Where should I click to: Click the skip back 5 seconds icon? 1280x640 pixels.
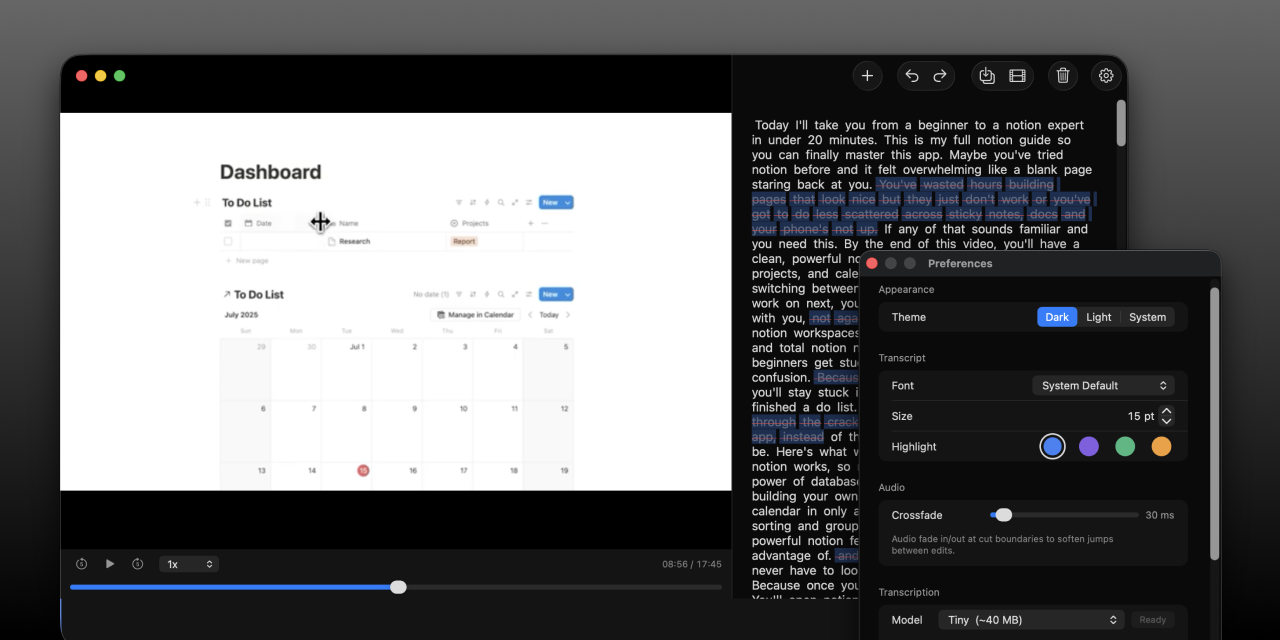[x=82, y=564]
